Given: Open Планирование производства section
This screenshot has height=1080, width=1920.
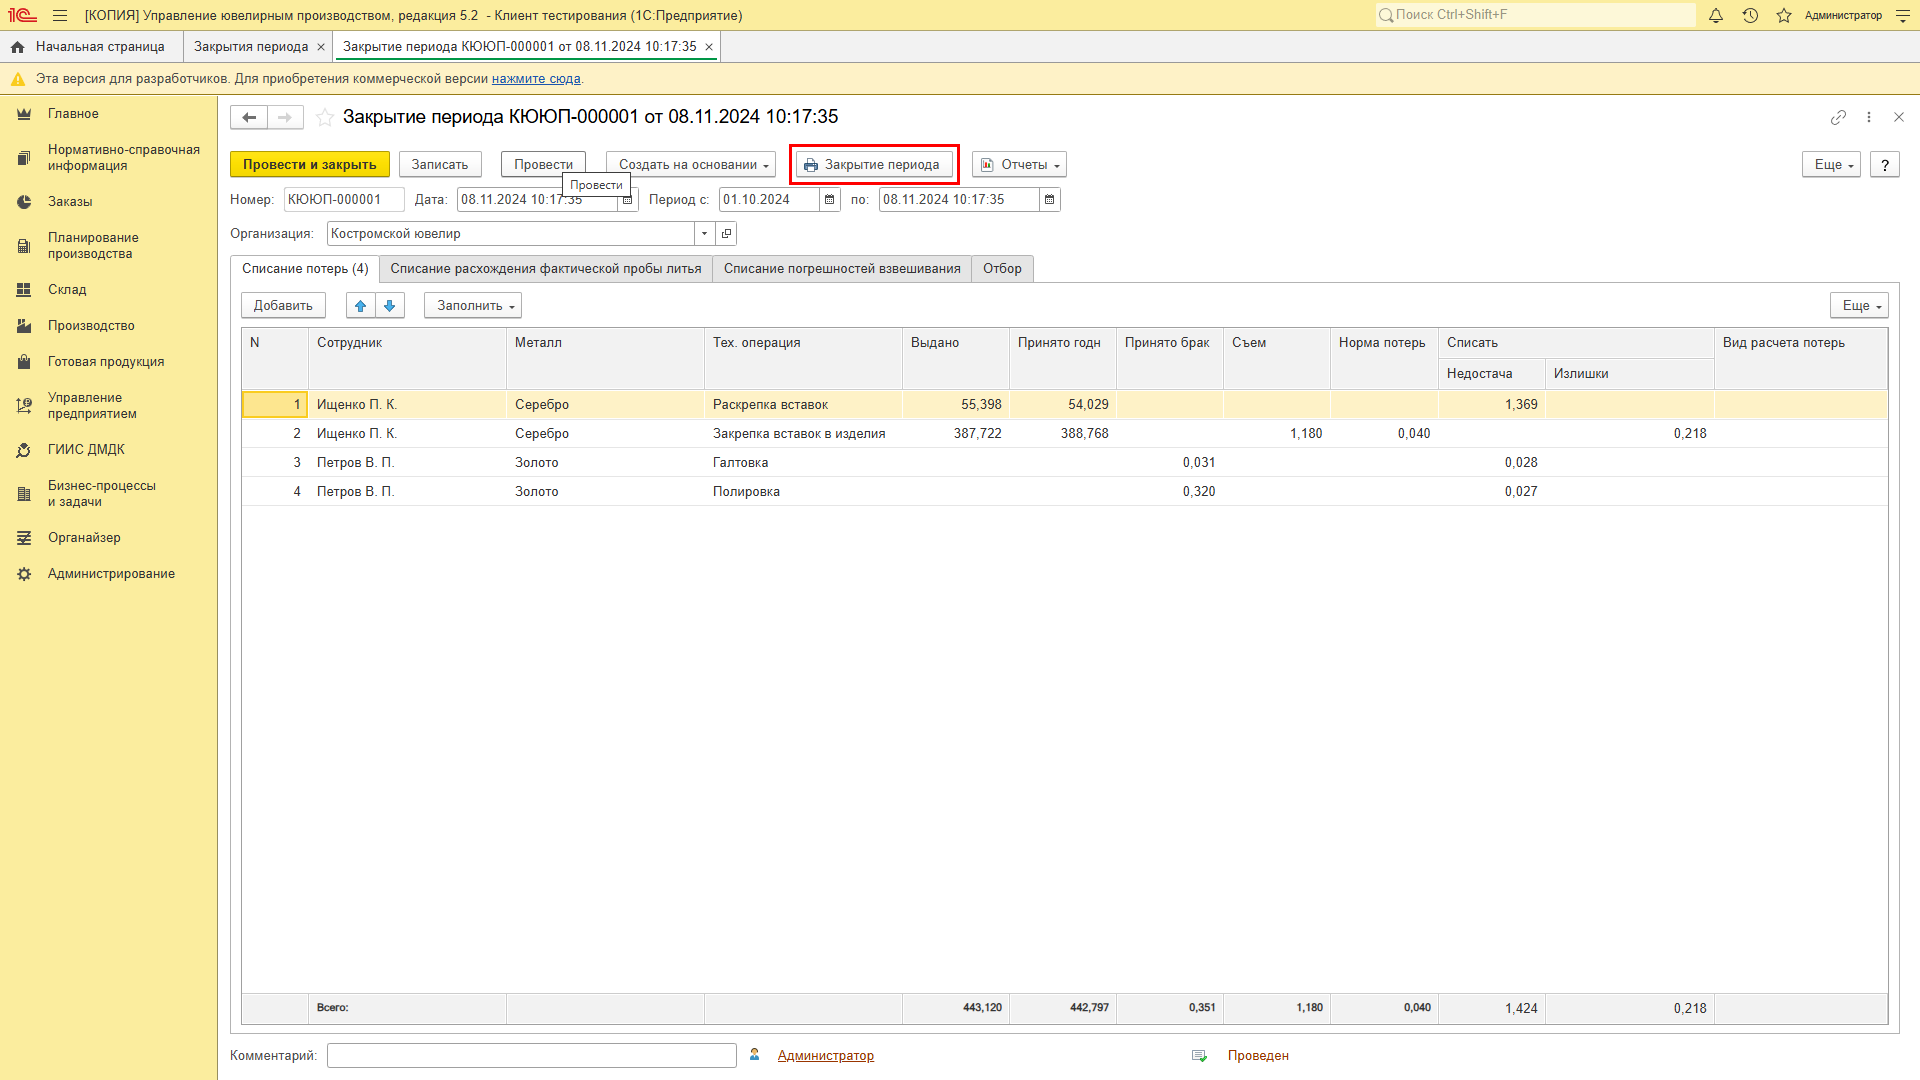Looking at the screenshot, I should [x=93, y=246].
